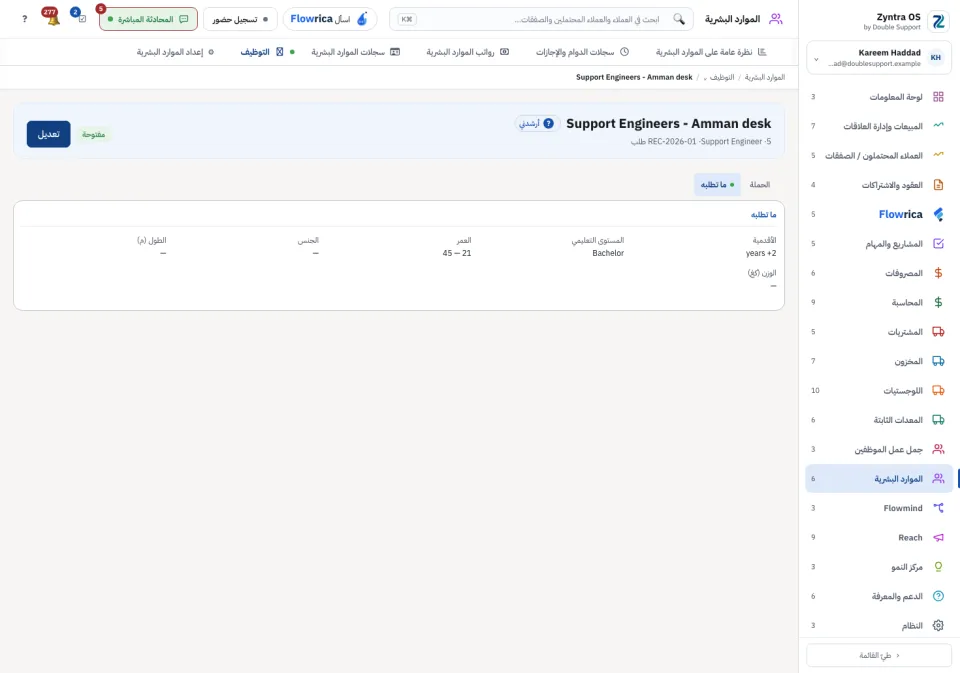
Task: Open لوحة المعلومات dashboard icon in sidebar
Action: [x=938, y=97]
